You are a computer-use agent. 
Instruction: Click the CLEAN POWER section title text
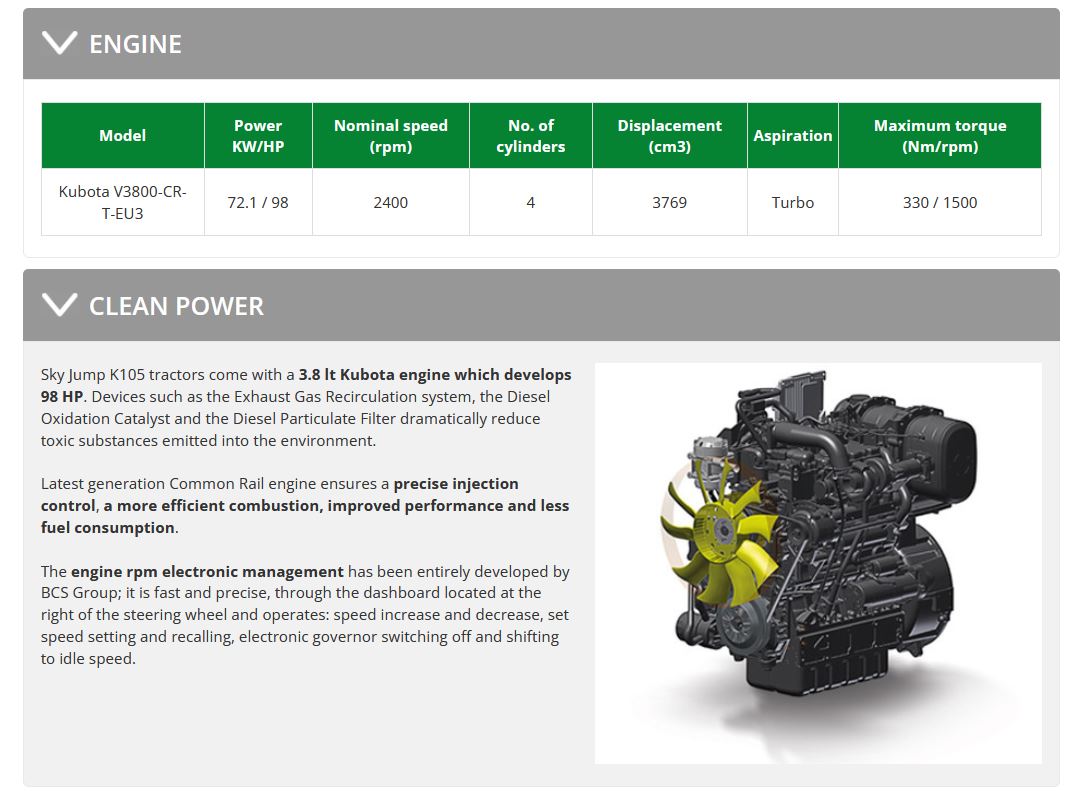tap(176, 306)
